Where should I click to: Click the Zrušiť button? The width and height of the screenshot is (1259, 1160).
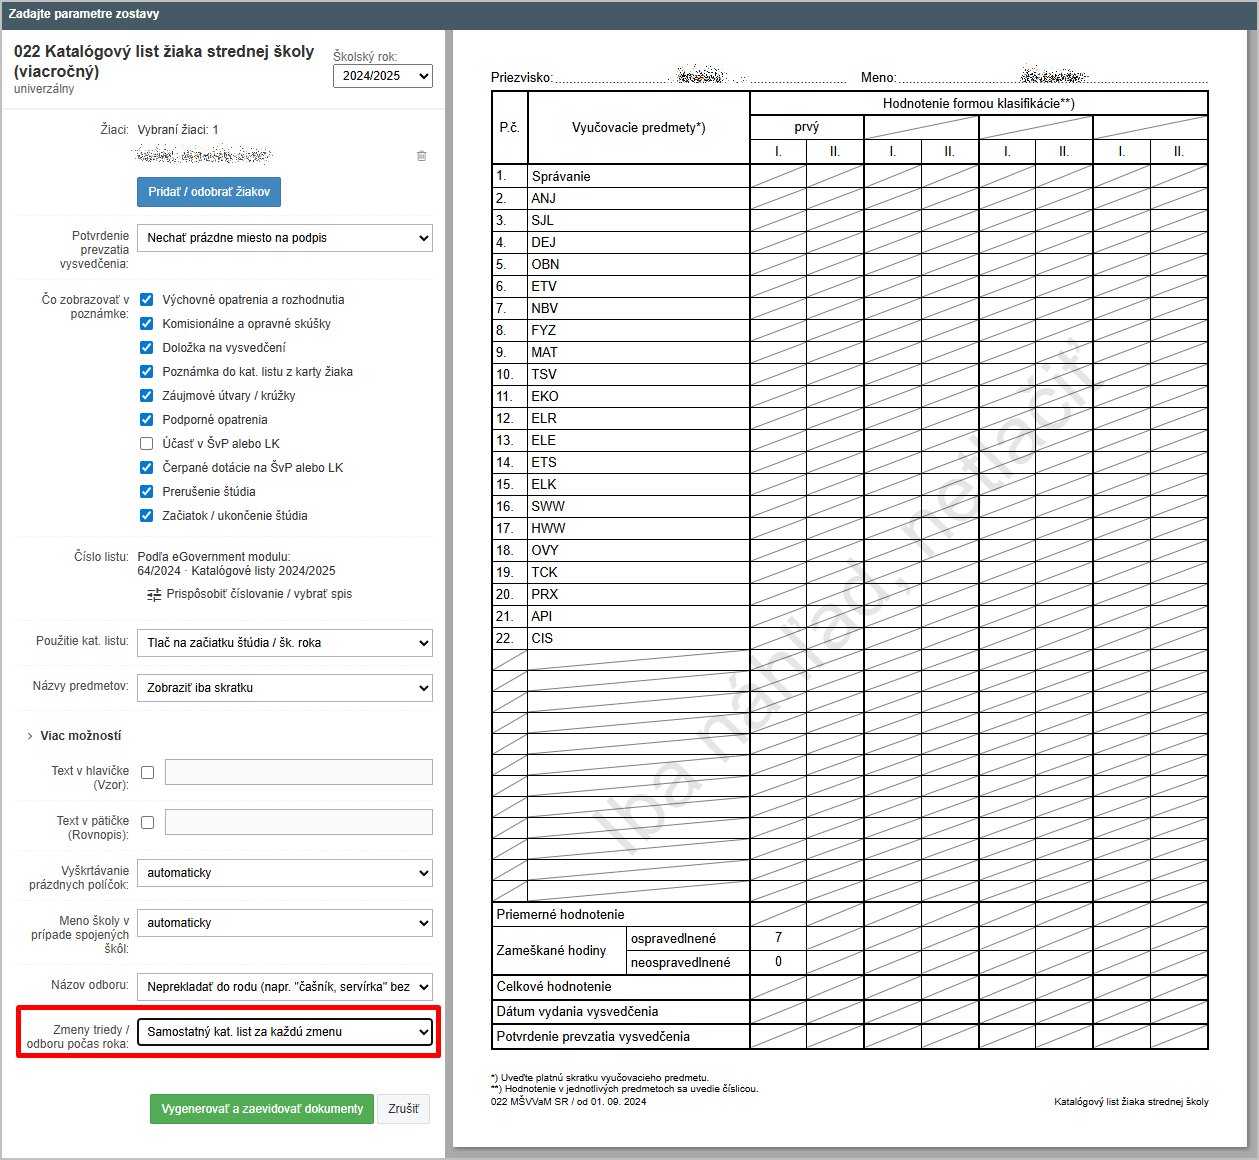(403, 1109)
